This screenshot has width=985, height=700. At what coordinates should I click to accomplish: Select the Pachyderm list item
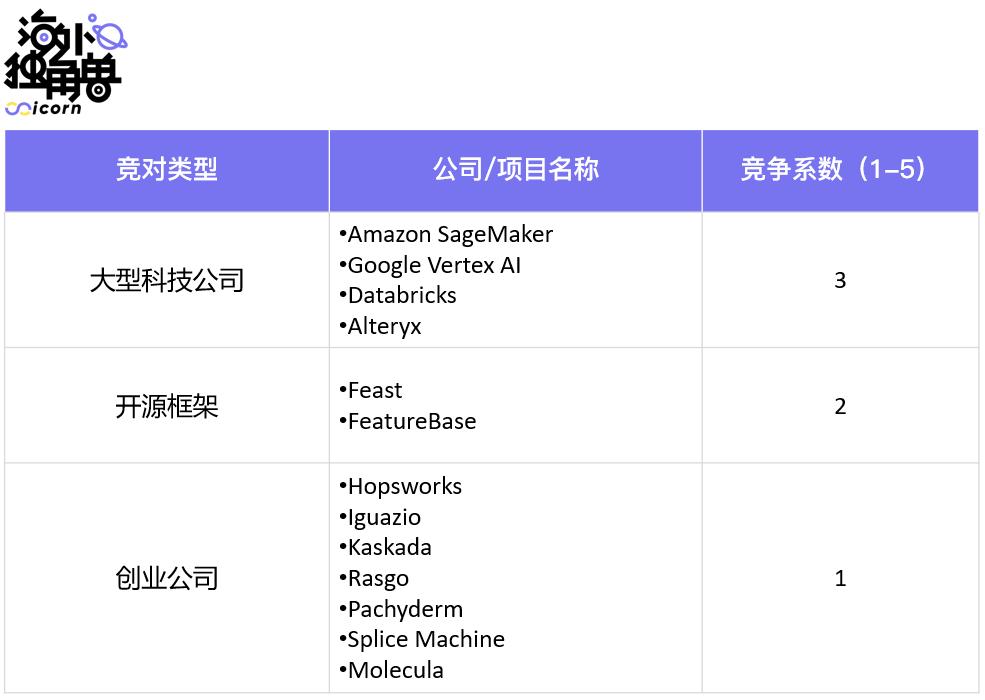click(x=405, y=609)
